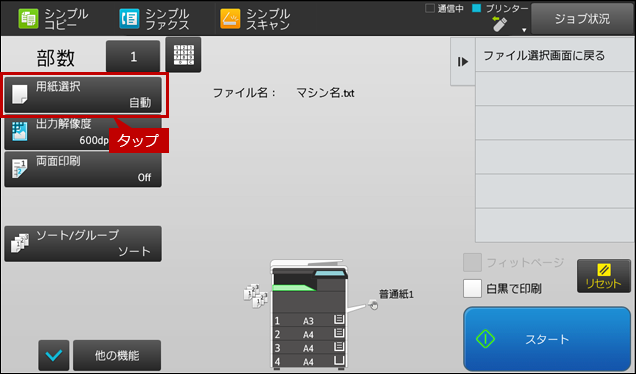This screenshot has height=374, width=636.
Task: Open the 両面印刷 Off setting
Action: (x=83, y=169)
